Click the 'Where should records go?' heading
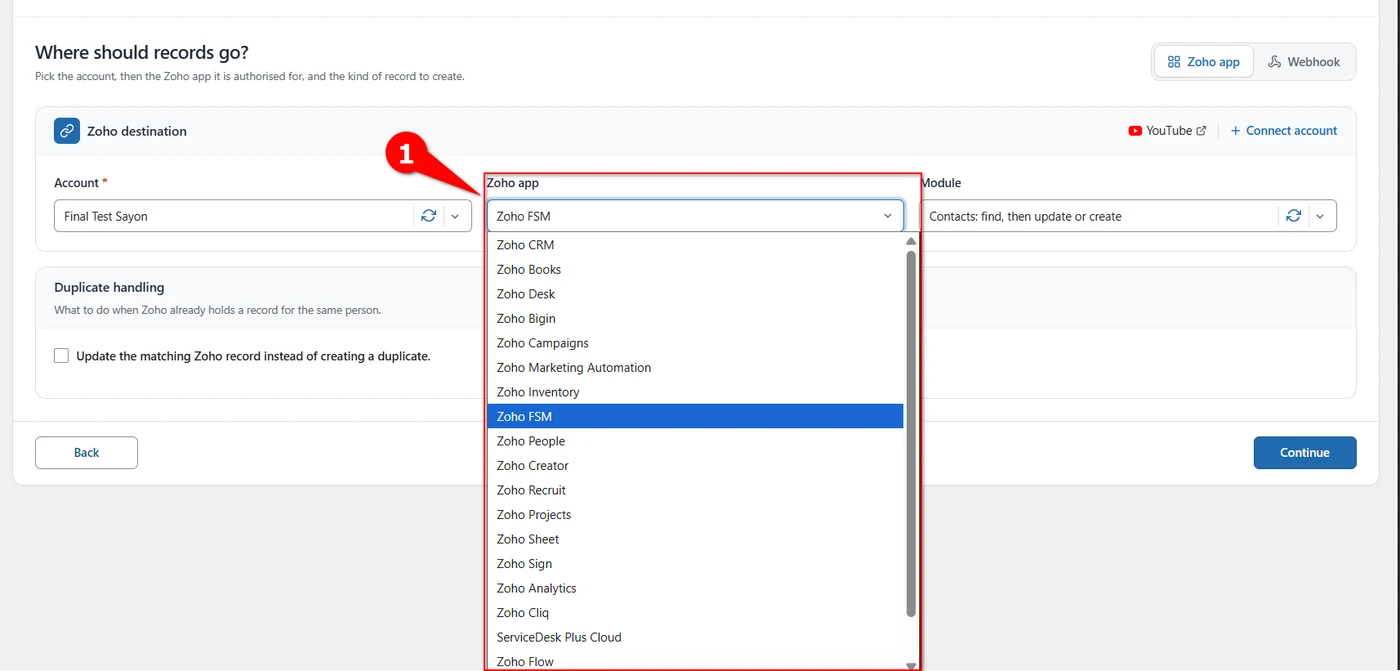This screenshot has width=1400, height=671. [x=142, y=52]
